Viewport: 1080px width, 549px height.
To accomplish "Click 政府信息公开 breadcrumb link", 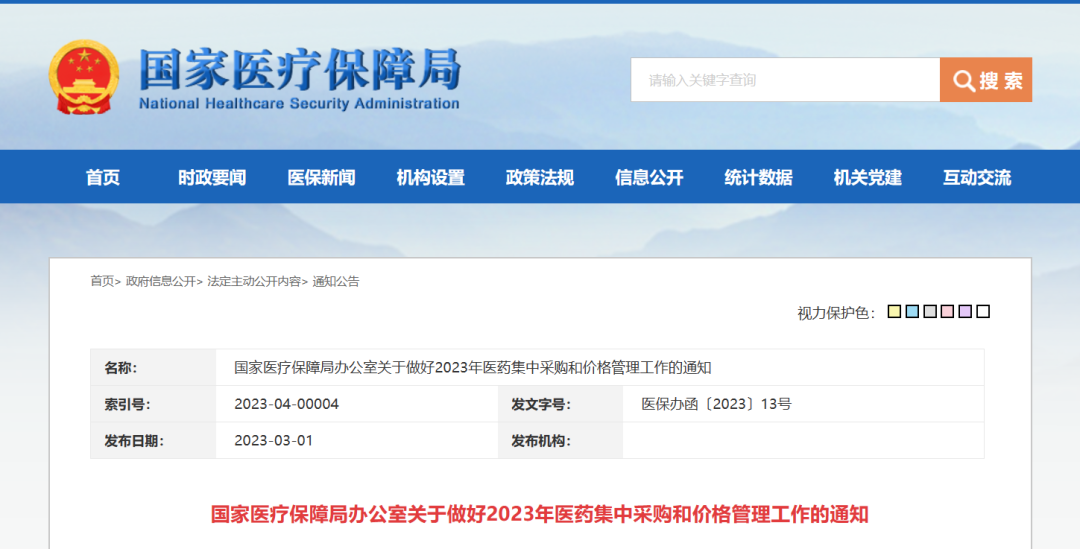I will pyautogui.click(x=160, y=282).
